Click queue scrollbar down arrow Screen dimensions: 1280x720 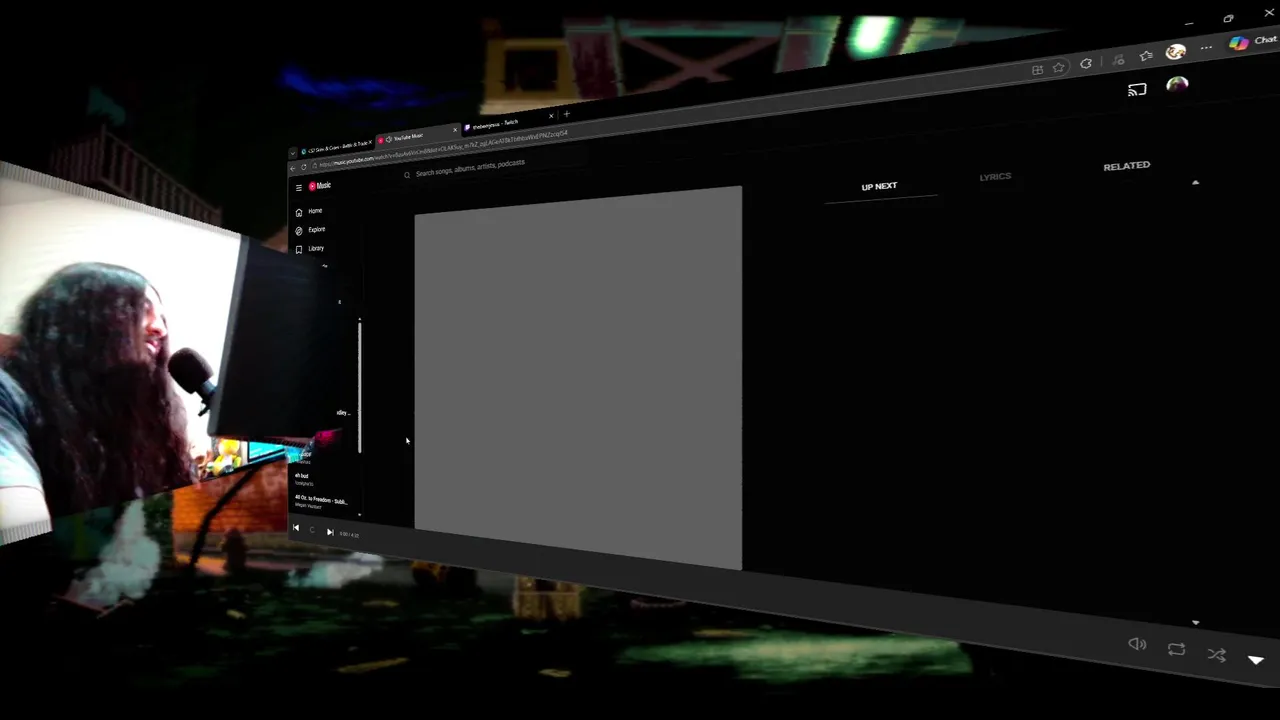coord(1195,623)
